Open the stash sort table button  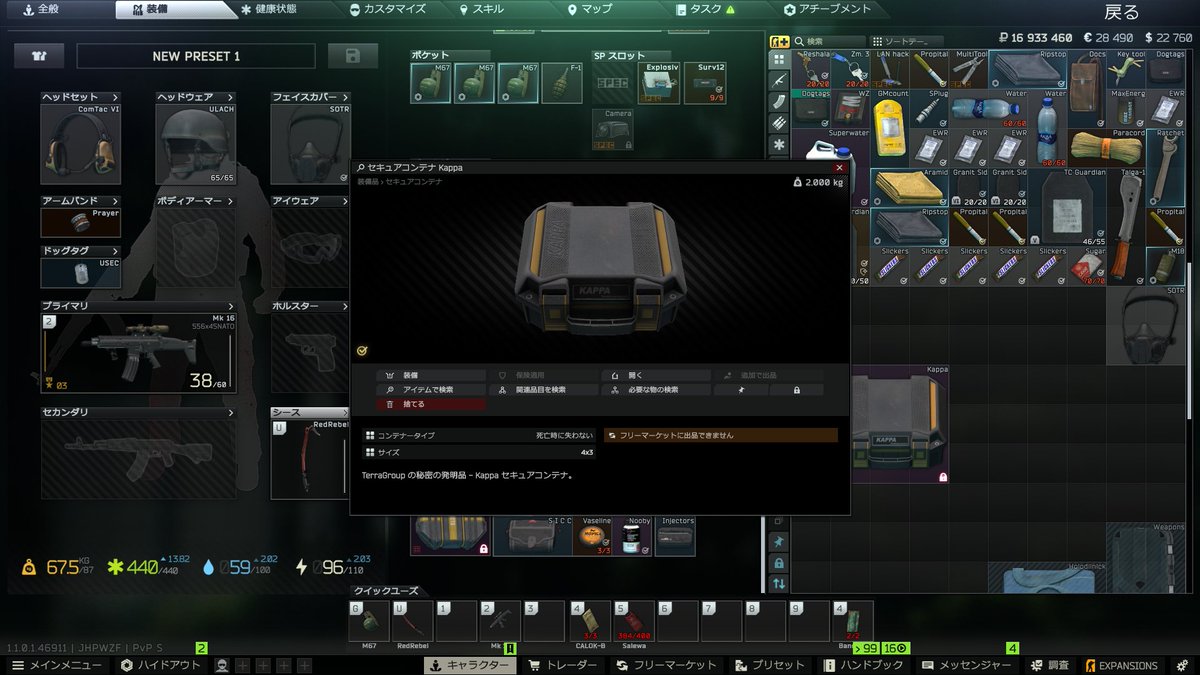pos(906,41)
